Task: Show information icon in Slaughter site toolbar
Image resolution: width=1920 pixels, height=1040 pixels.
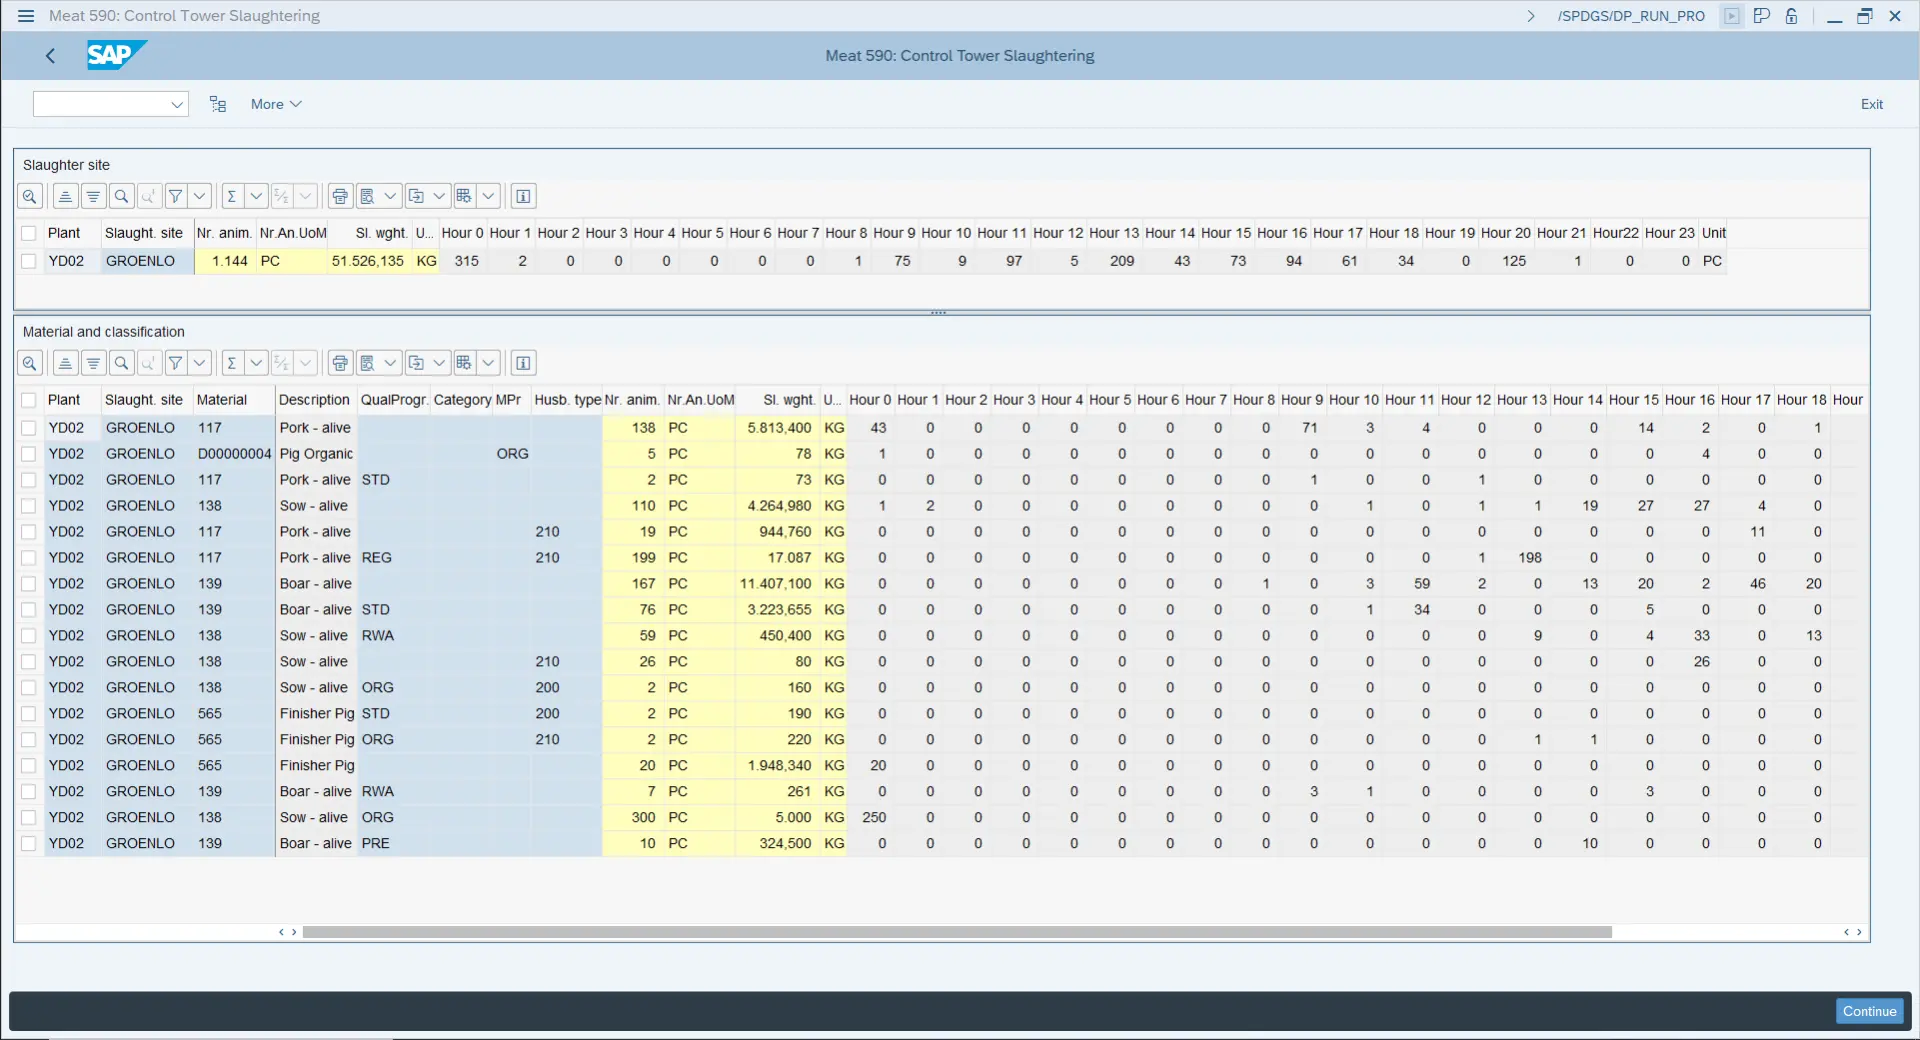Action: coord(523,196)
